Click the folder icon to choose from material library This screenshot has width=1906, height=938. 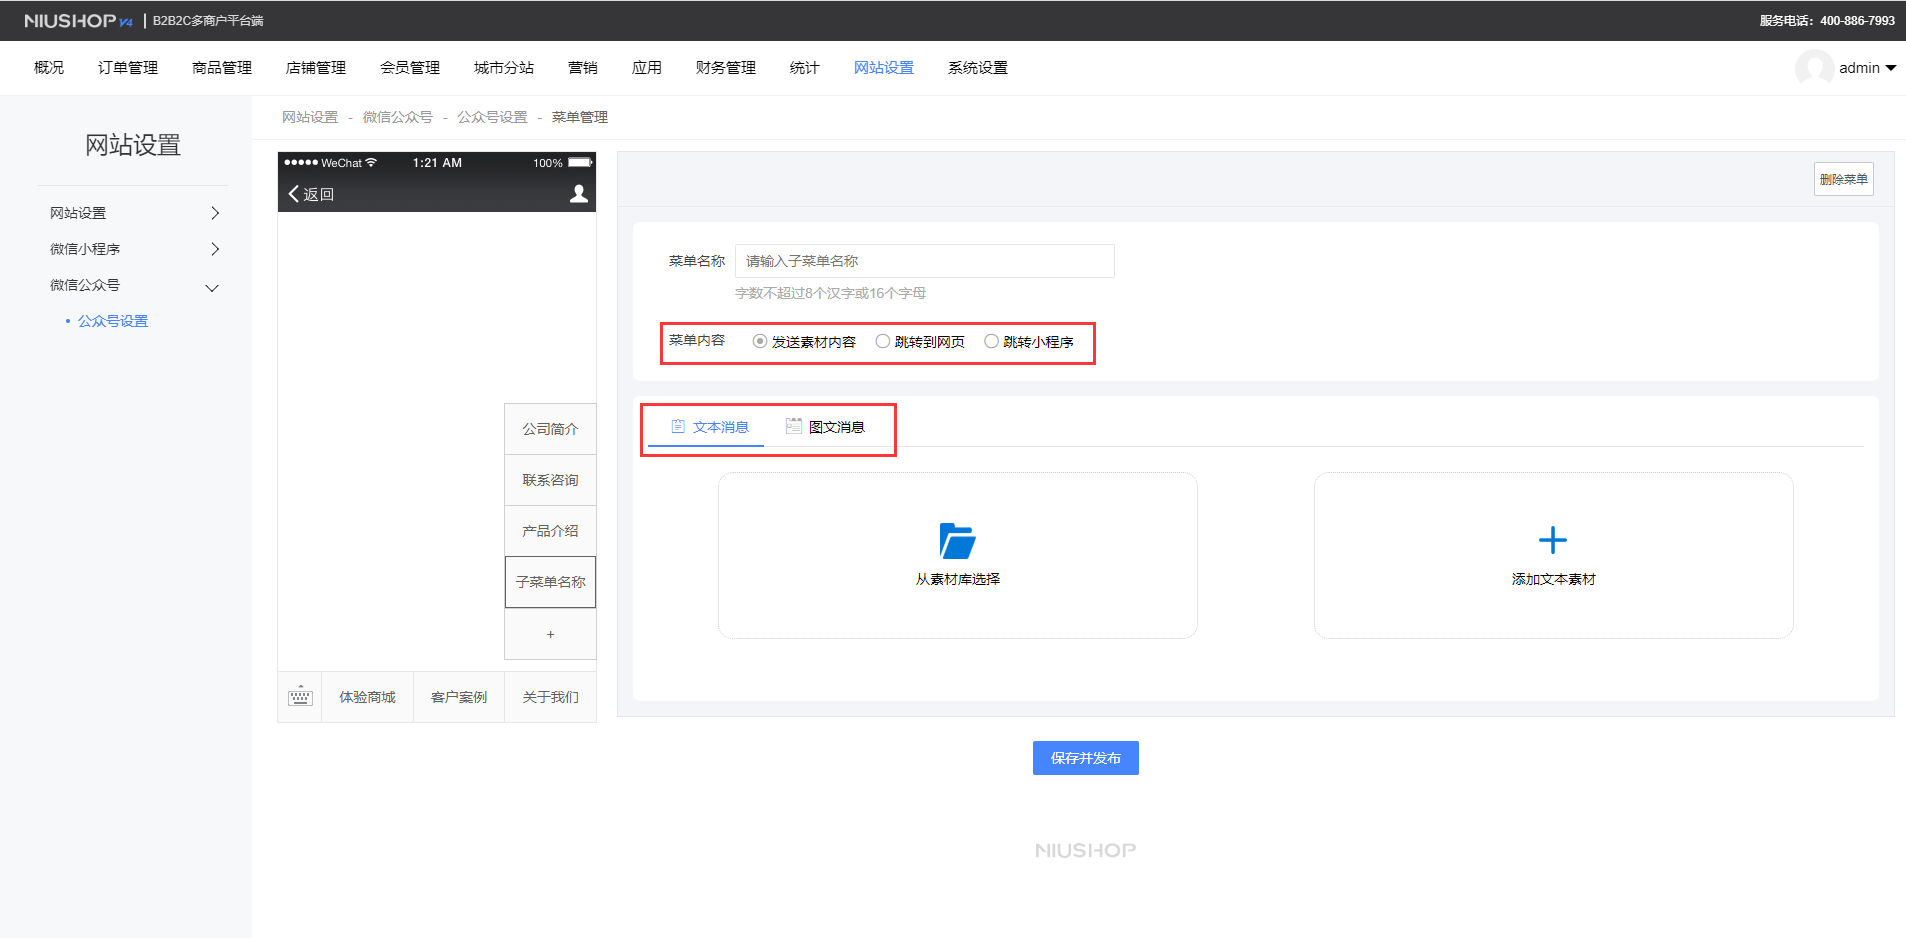957,541
